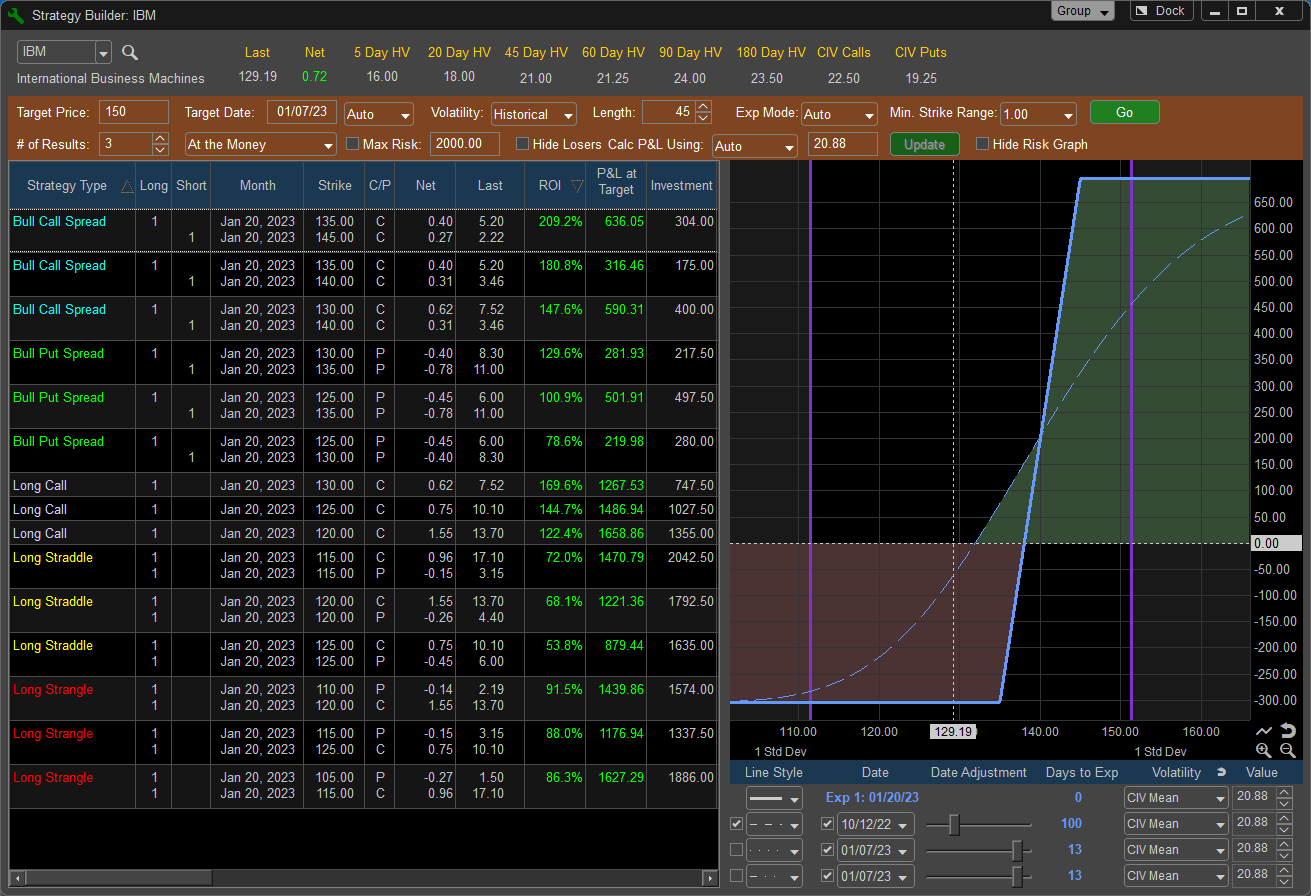Click the Dock button
Screen dimensions: 1311x896
[1160, 11]
